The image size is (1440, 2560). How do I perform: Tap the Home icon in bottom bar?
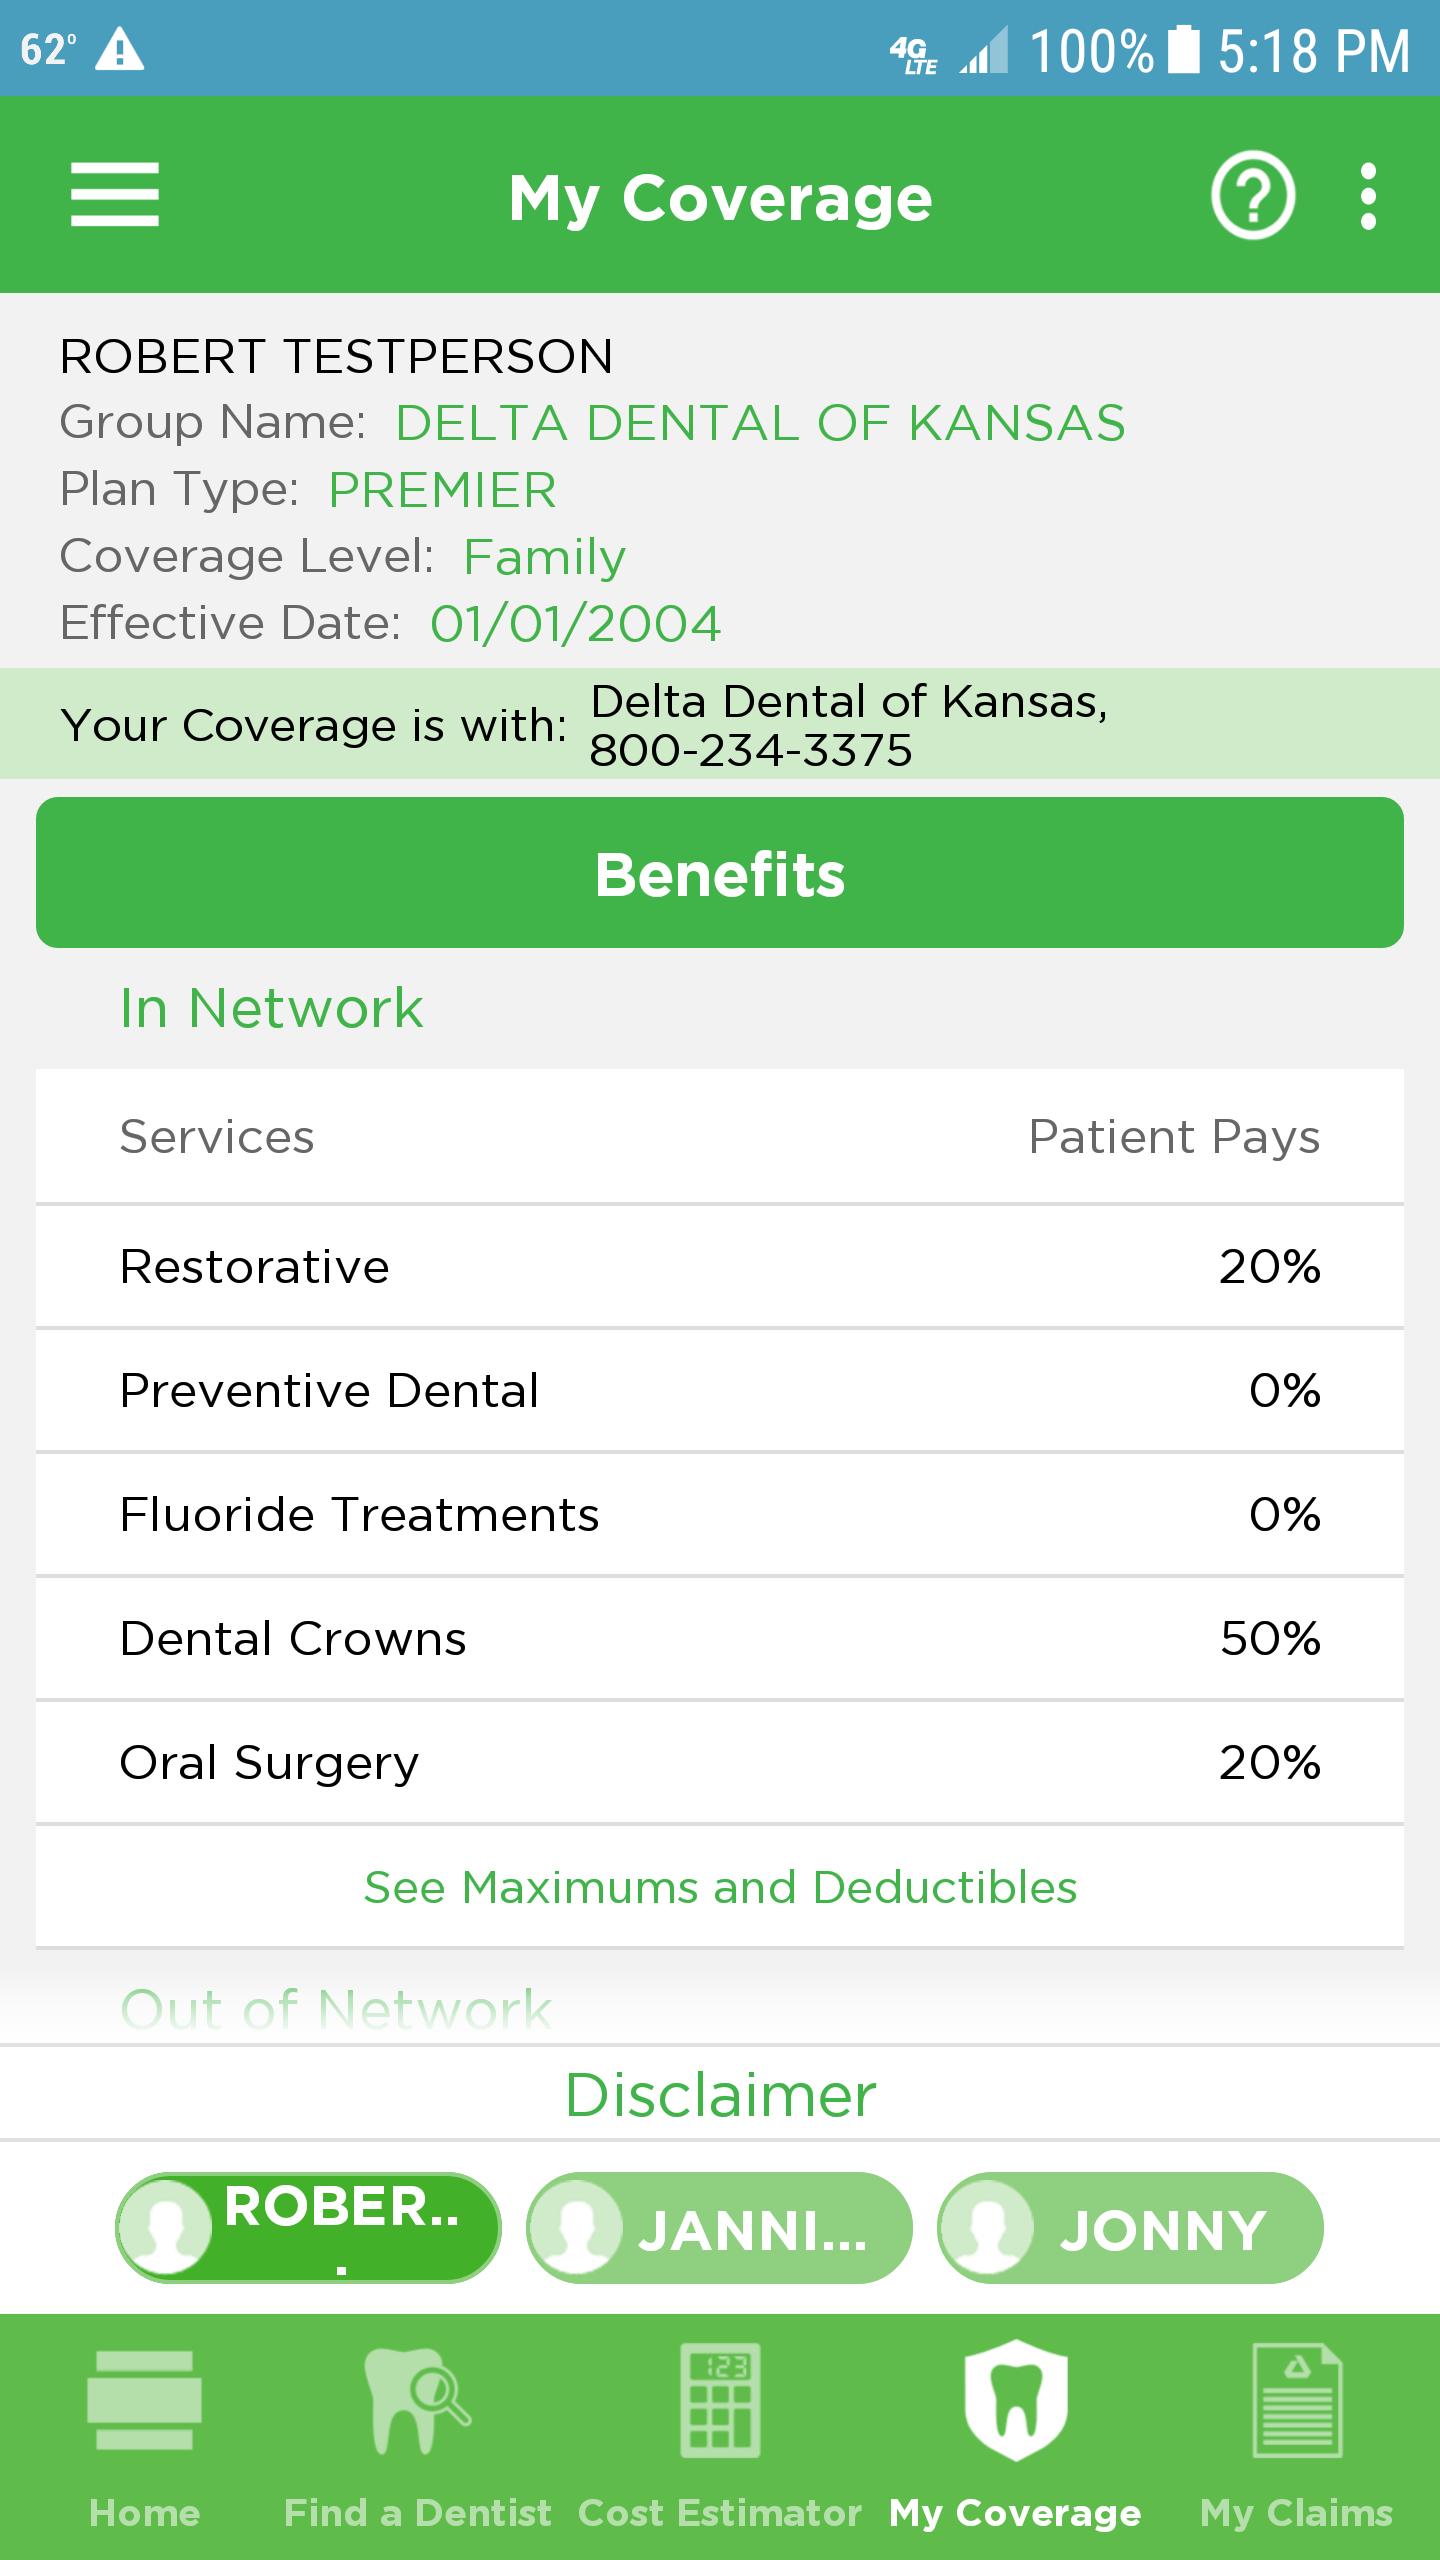click(145, 2400)
